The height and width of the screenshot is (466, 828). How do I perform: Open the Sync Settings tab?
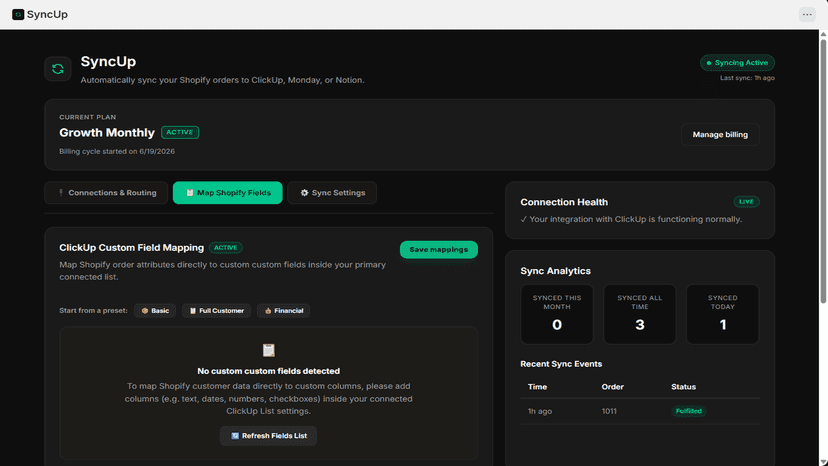click(332, 193)
